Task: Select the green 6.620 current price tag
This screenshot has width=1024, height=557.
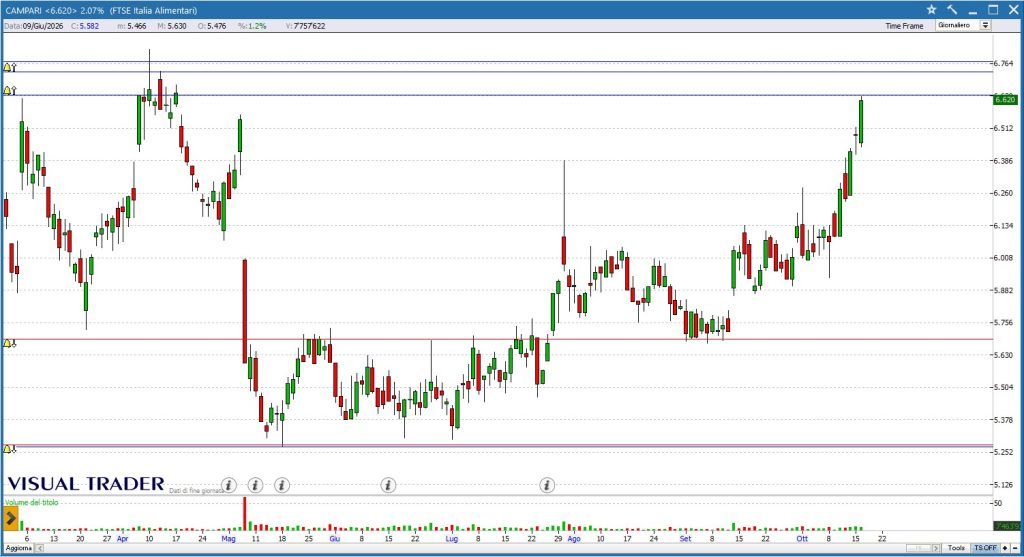Action: 1005,99
